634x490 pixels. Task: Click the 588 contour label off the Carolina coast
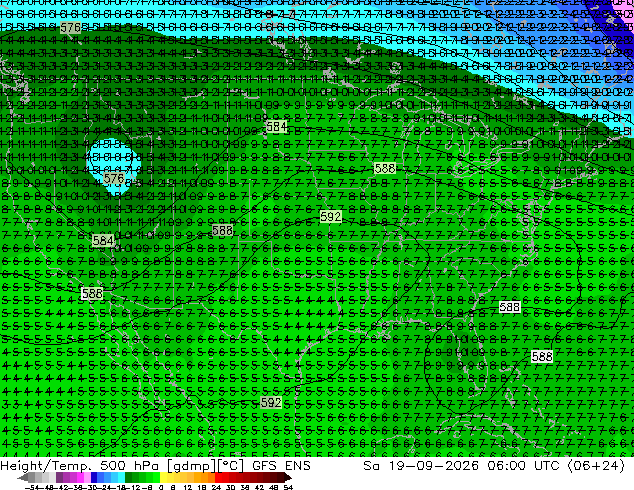tap(509, 307)
